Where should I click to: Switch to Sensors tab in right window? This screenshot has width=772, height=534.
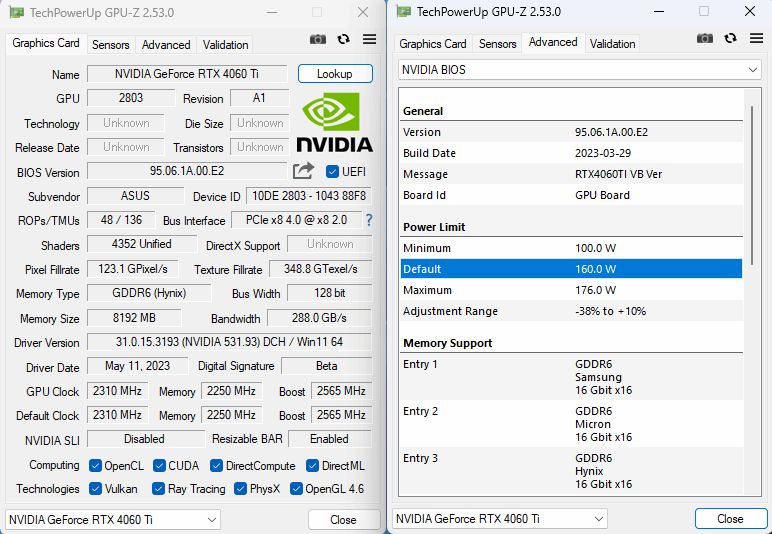pos(497,44)
